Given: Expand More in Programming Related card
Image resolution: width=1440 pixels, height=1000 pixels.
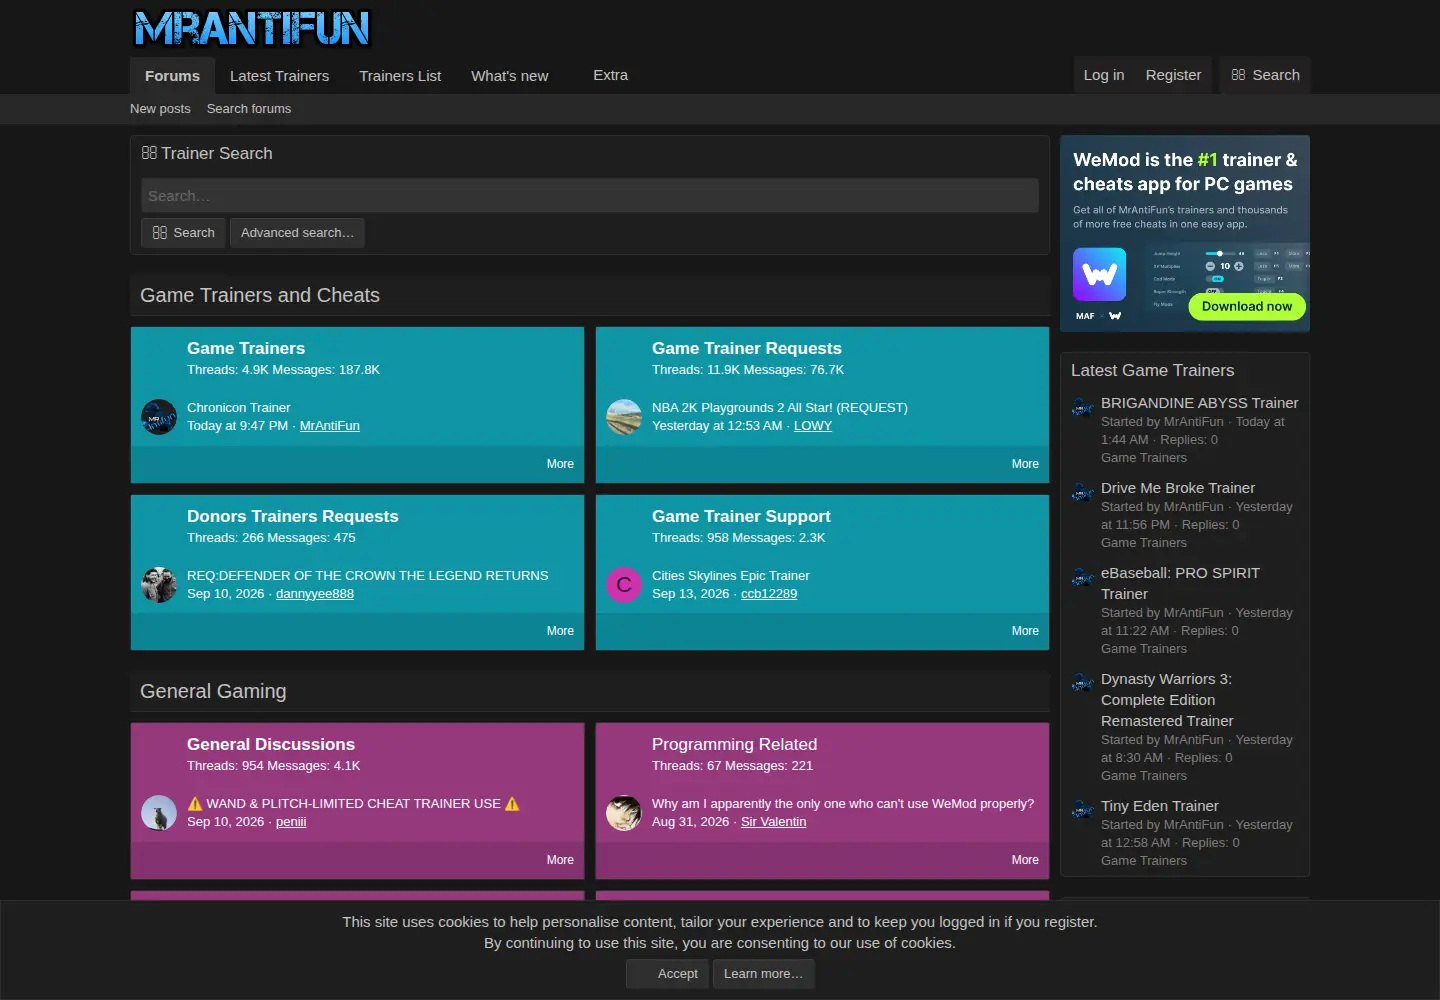Looking at the screenshot, I should [x=1025, y=860].
